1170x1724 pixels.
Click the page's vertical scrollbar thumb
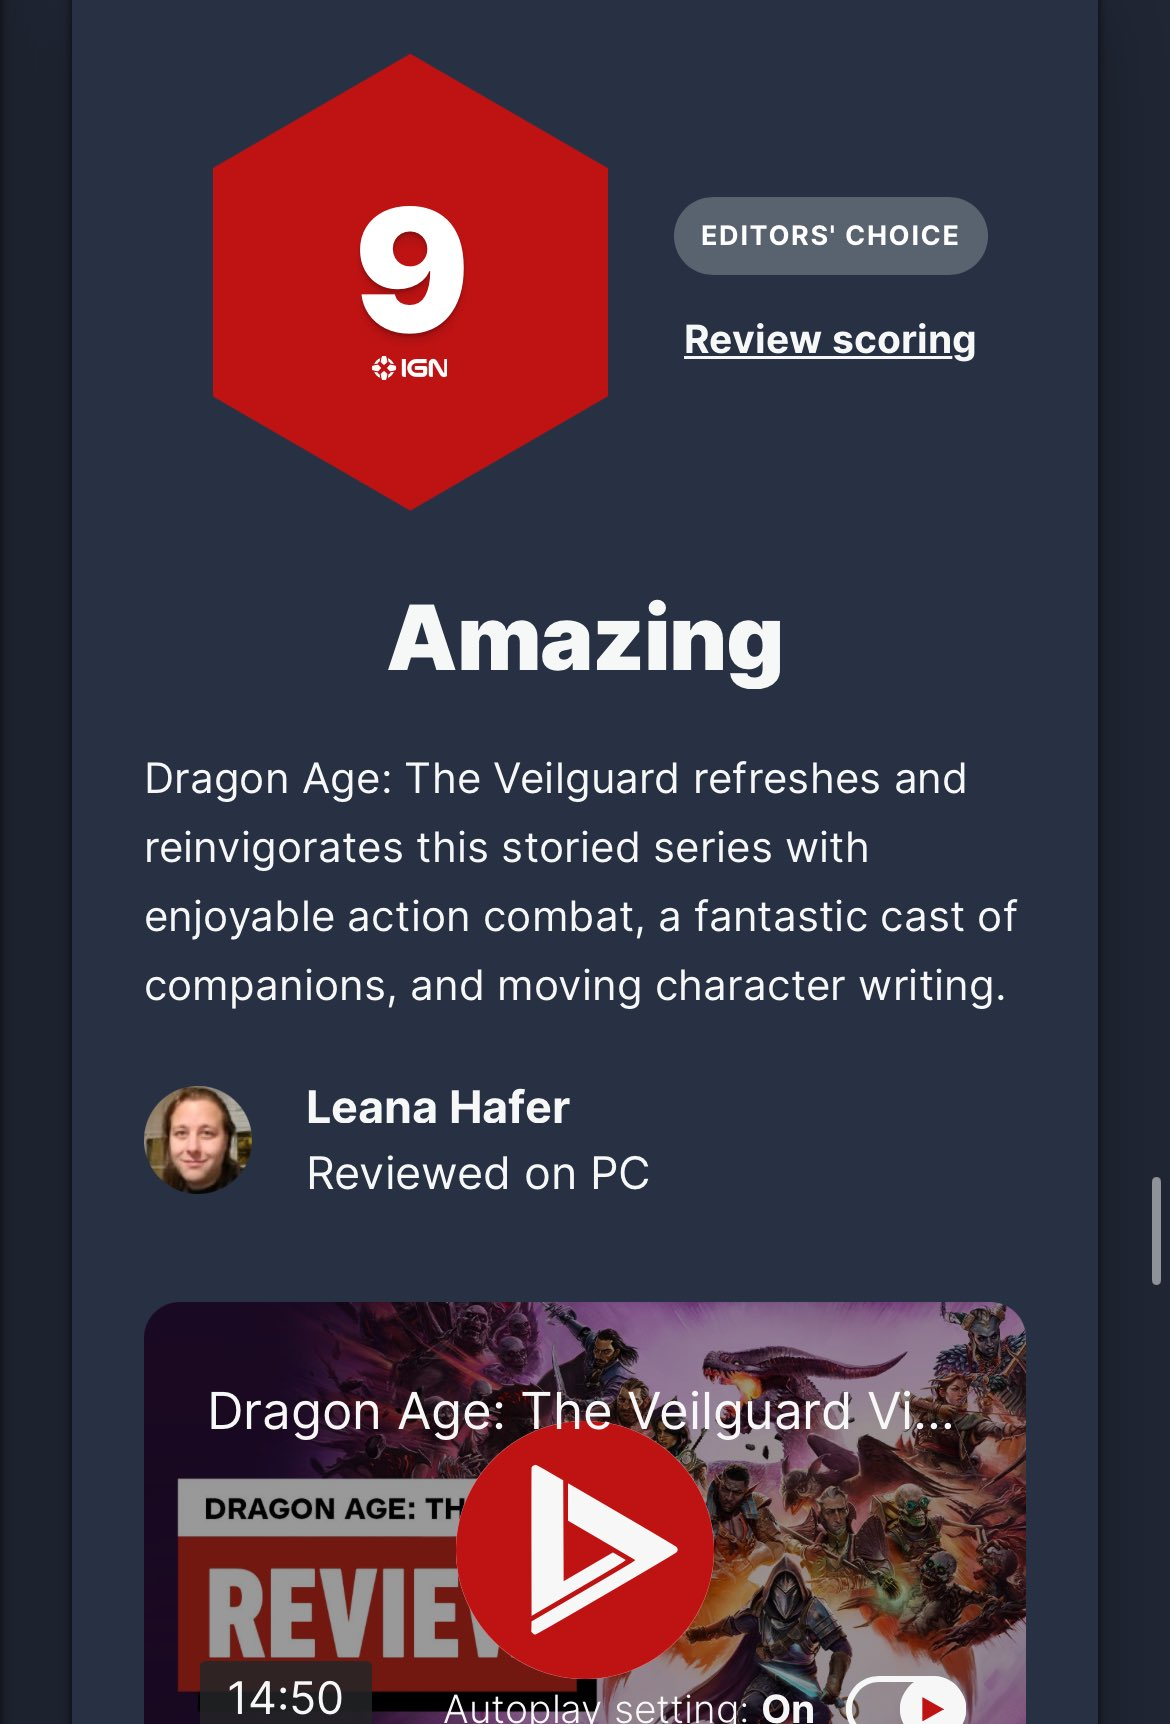point(1156,1231)
